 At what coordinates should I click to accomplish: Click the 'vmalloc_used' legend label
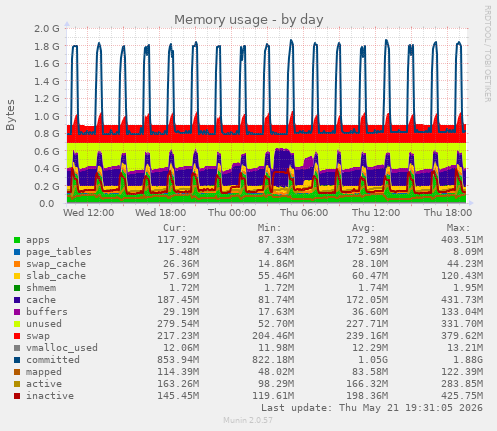click(62, 348)
